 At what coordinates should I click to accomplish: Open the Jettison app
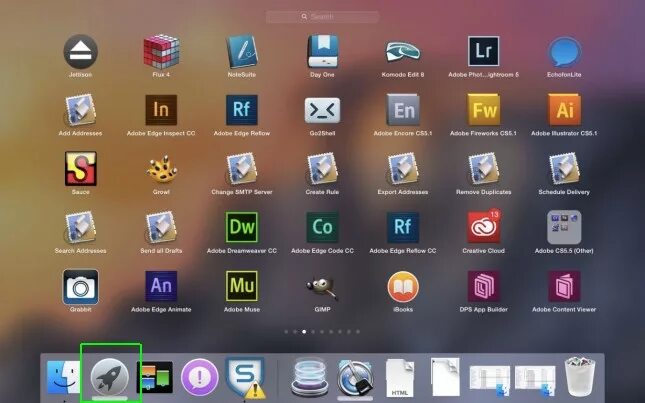pos(81,52)
